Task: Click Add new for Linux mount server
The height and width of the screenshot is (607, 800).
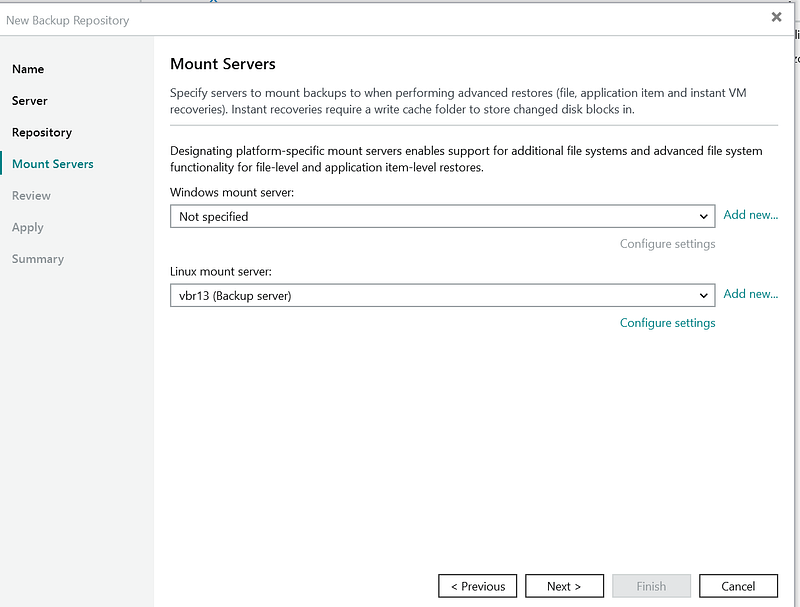Action: point(750,294)
